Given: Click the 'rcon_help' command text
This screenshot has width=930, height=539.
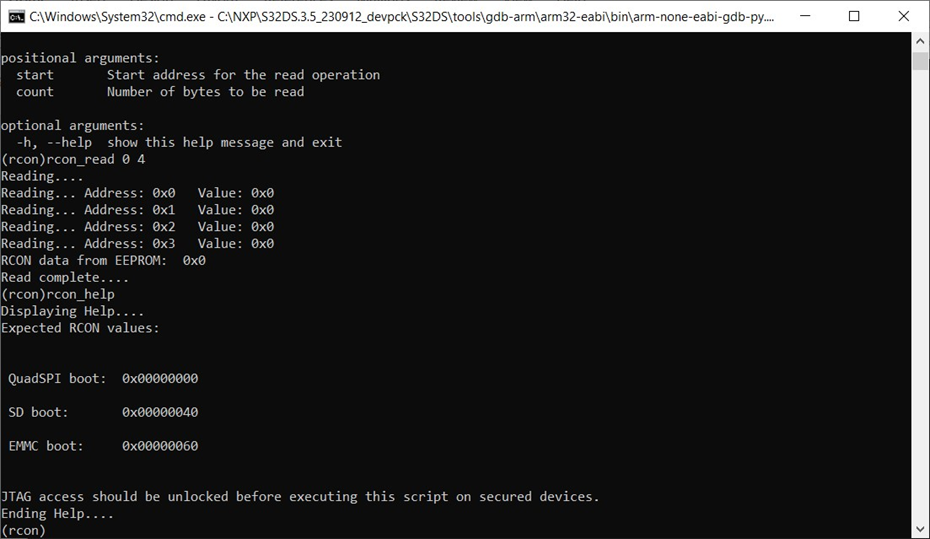Looking at the screenshot, I should tap(80, 294).
